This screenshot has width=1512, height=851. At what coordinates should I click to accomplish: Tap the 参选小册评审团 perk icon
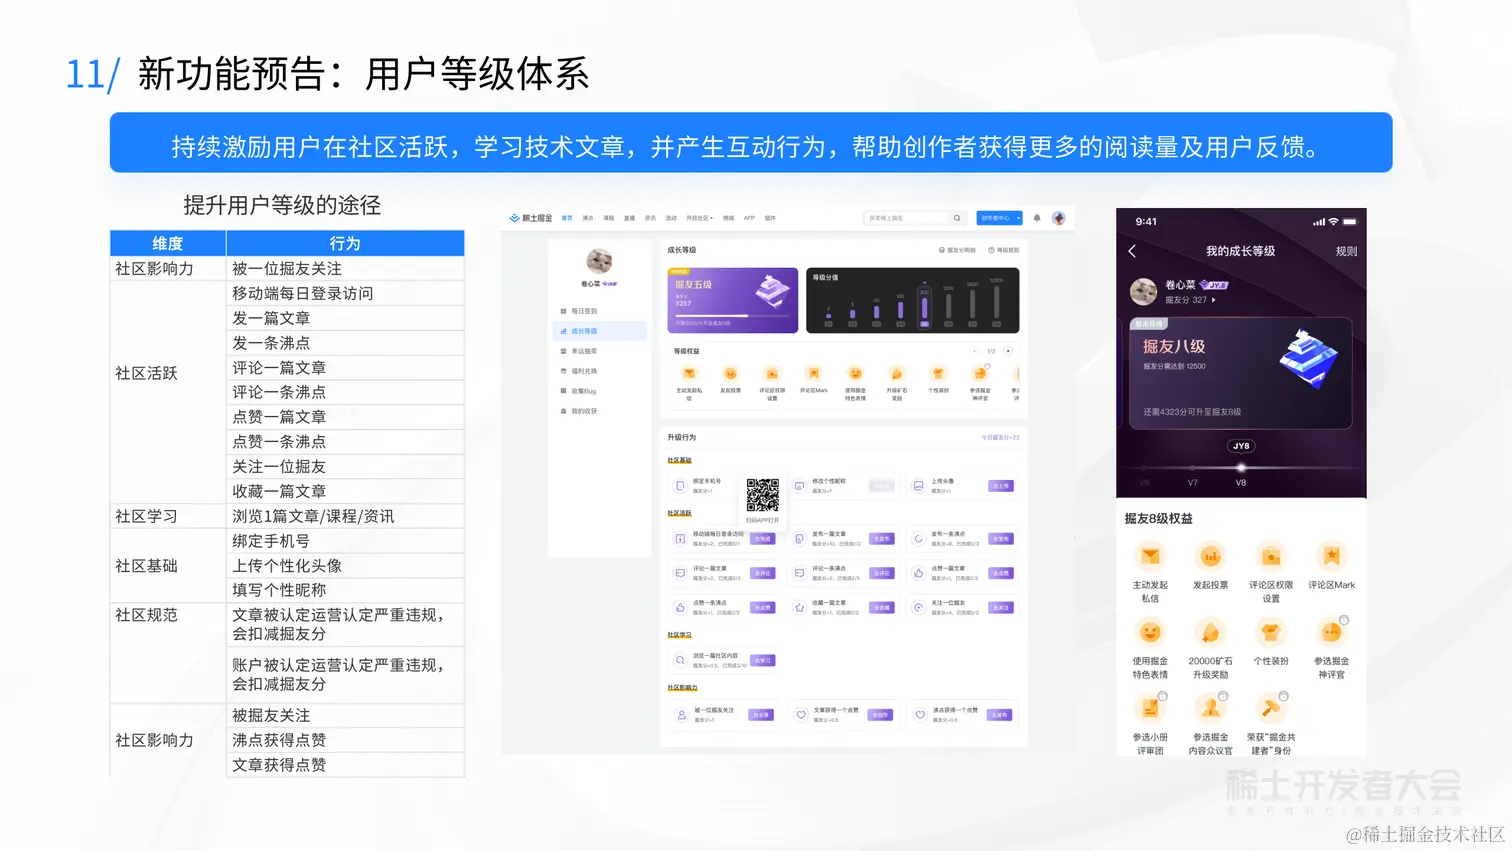coord(1150,708)
